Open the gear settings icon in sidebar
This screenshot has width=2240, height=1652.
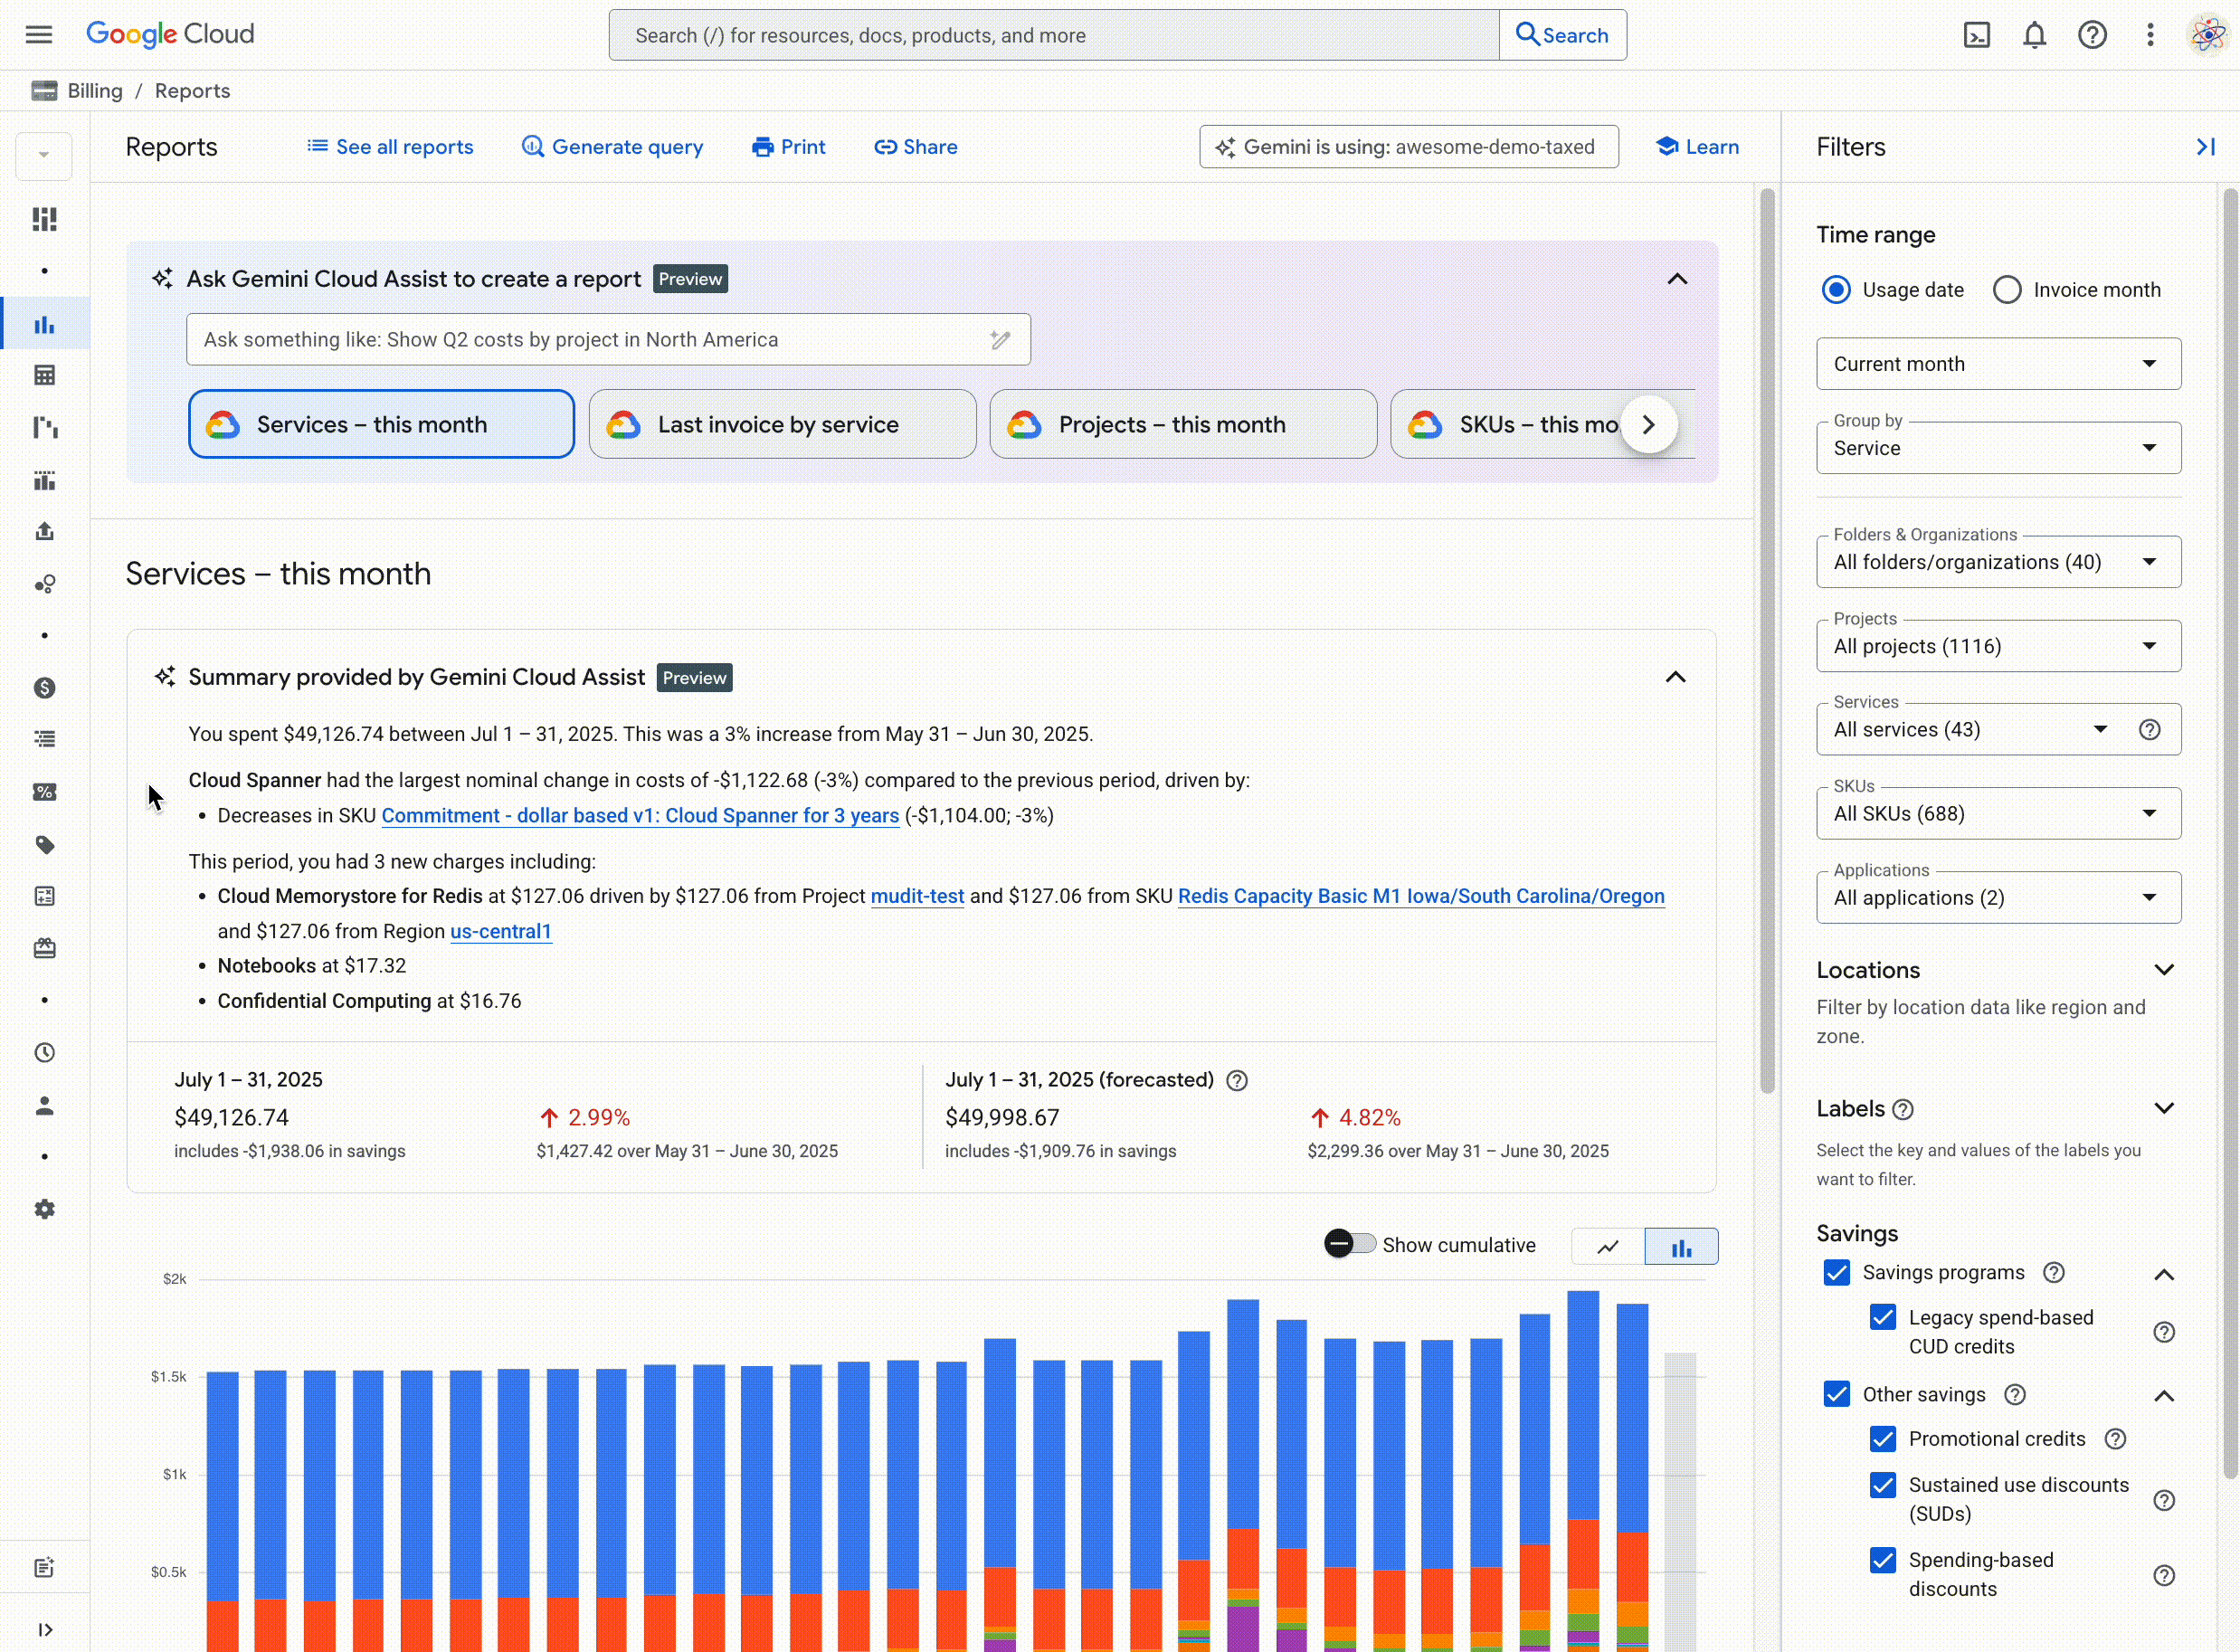tap(44, 1209)
